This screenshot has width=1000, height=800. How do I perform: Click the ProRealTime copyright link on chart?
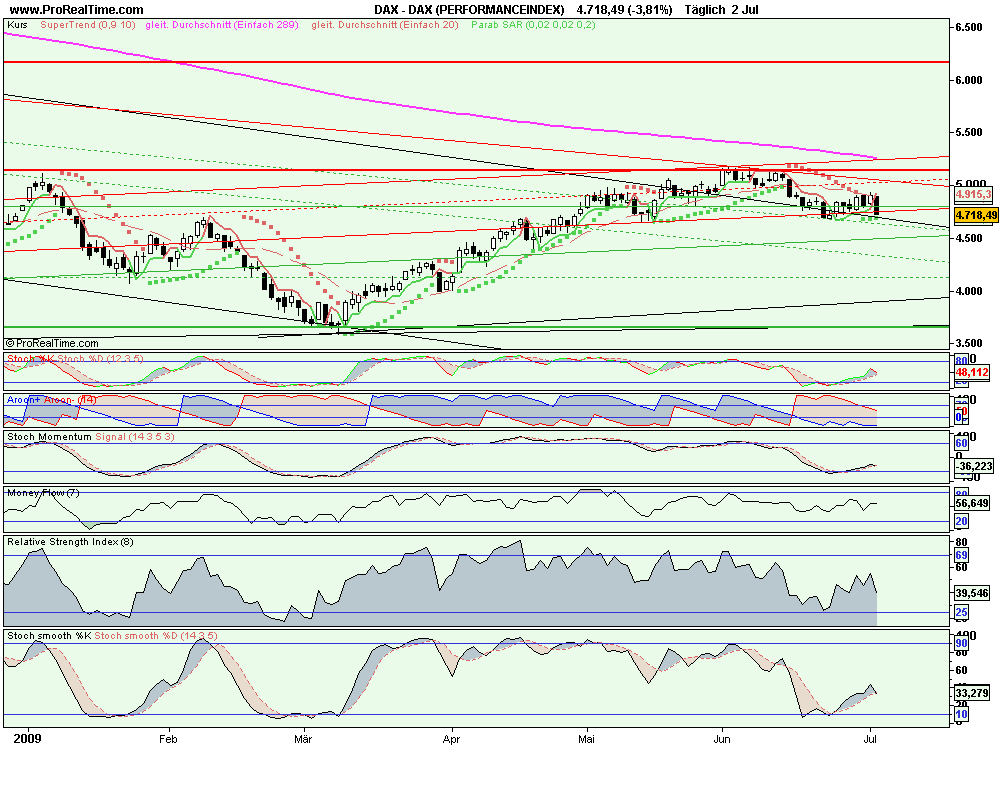point(50,341)
